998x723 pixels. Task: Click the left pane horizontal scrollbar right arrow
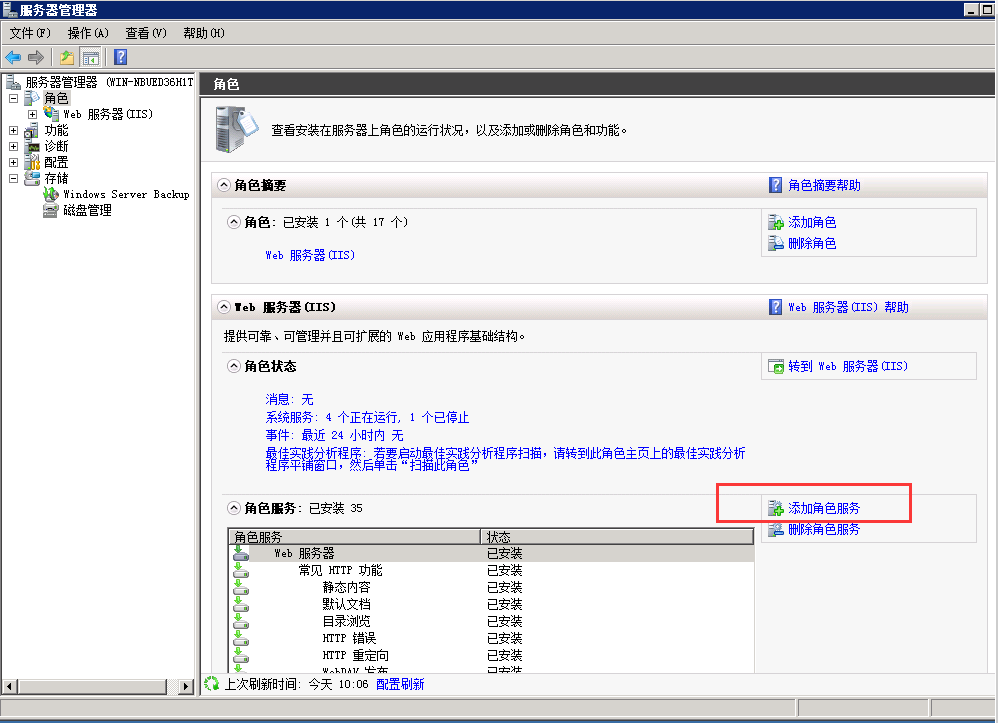click(186, 686)
